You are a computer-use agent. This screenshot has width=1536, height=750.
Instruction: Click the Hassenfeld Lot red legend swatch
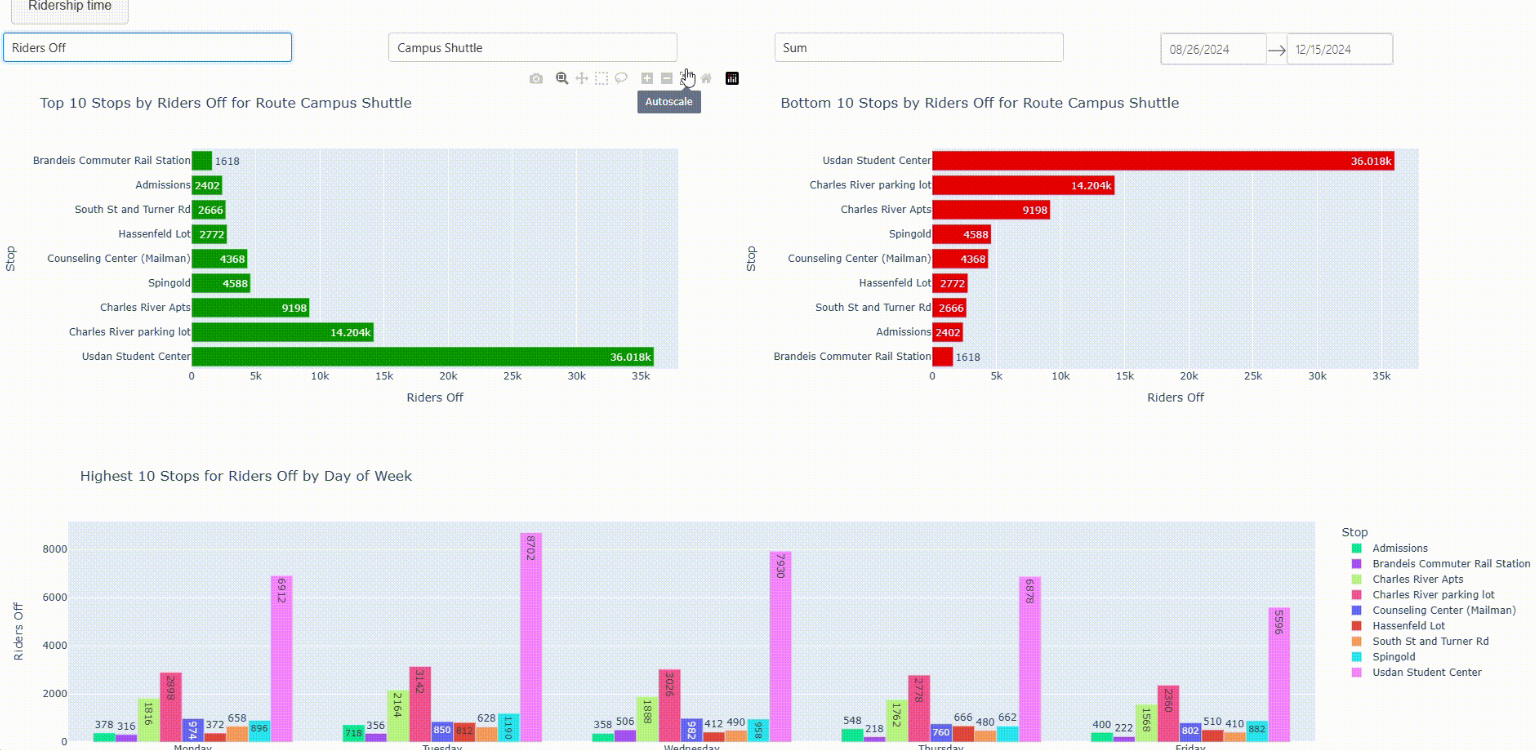pos(1357,626)
